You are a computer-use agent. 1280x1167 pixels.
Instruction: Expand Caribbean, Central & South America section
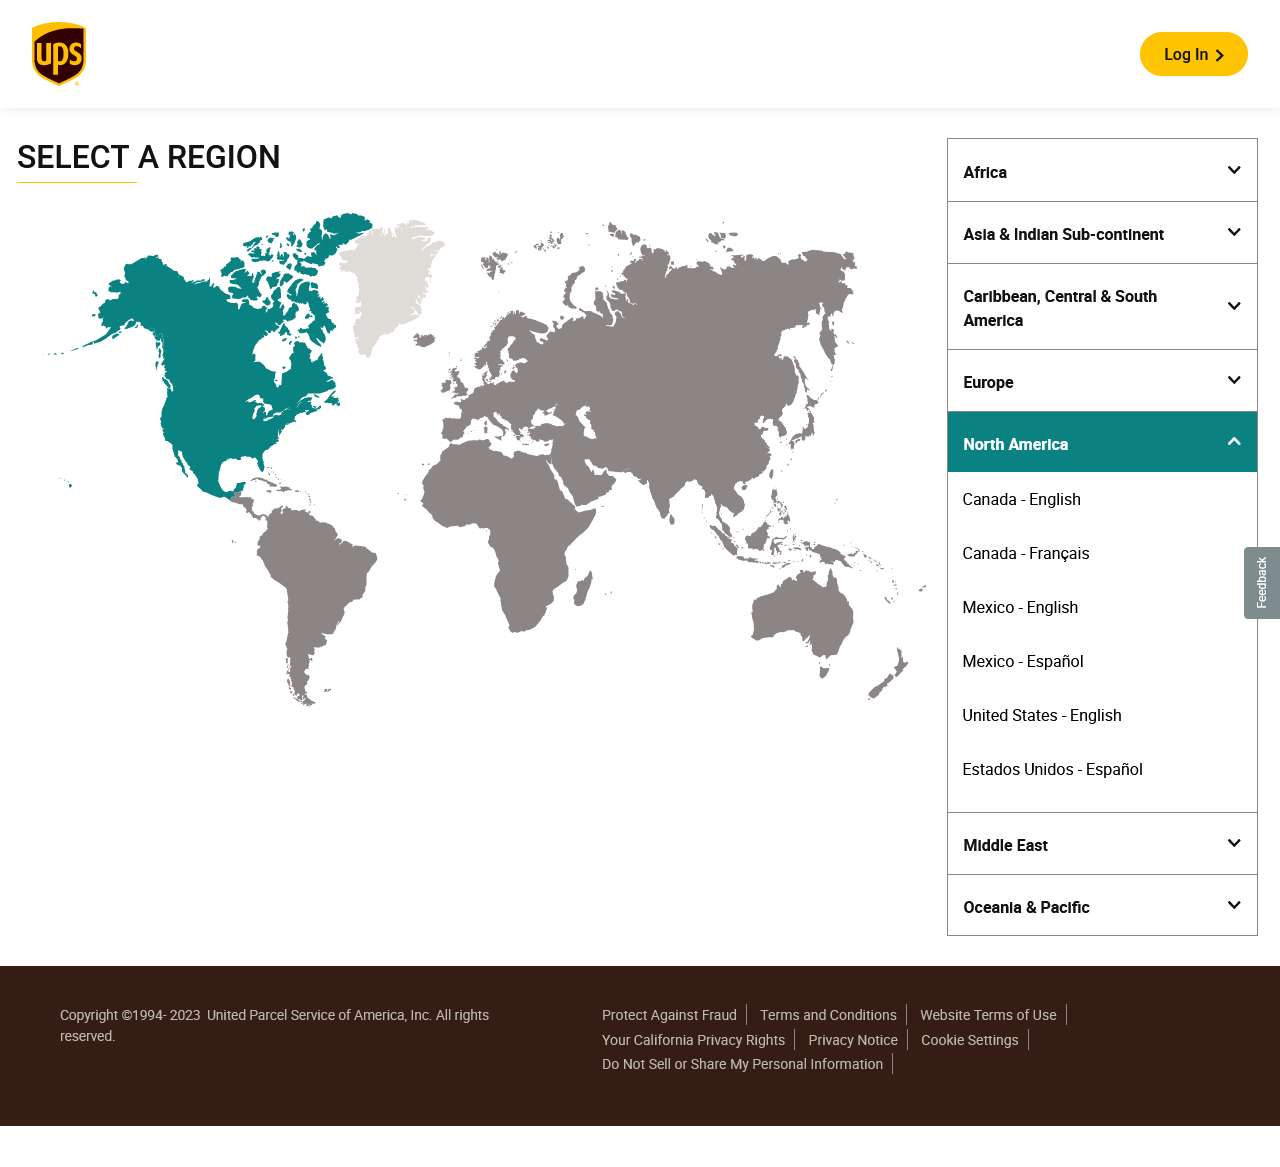1102,307
